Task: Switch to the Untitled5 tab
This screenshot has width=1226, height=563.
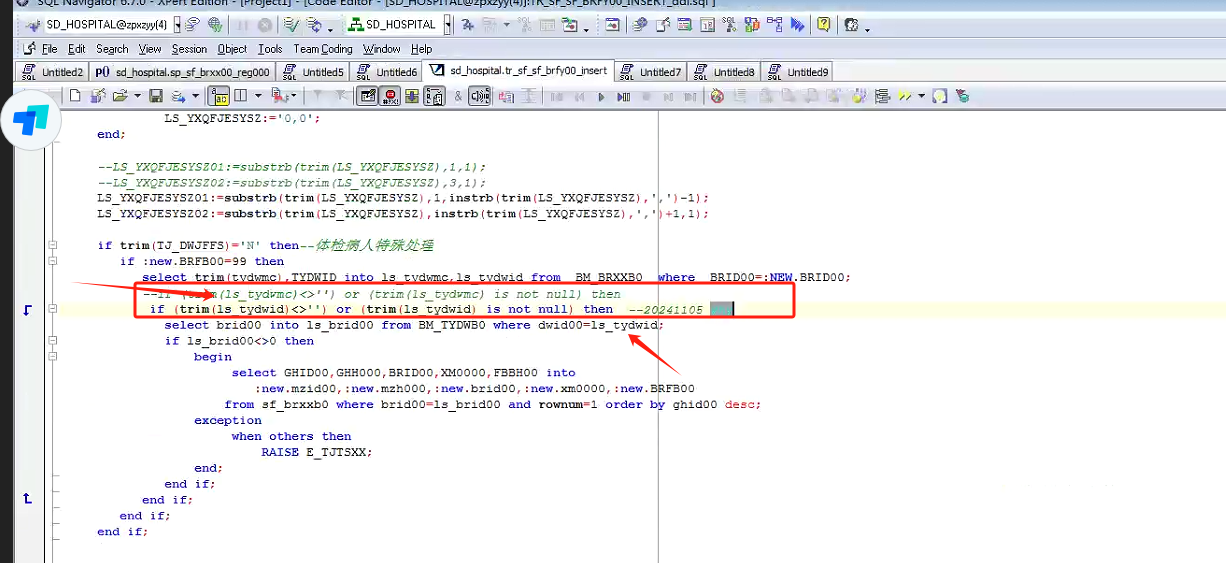Action: coord(313,72)
